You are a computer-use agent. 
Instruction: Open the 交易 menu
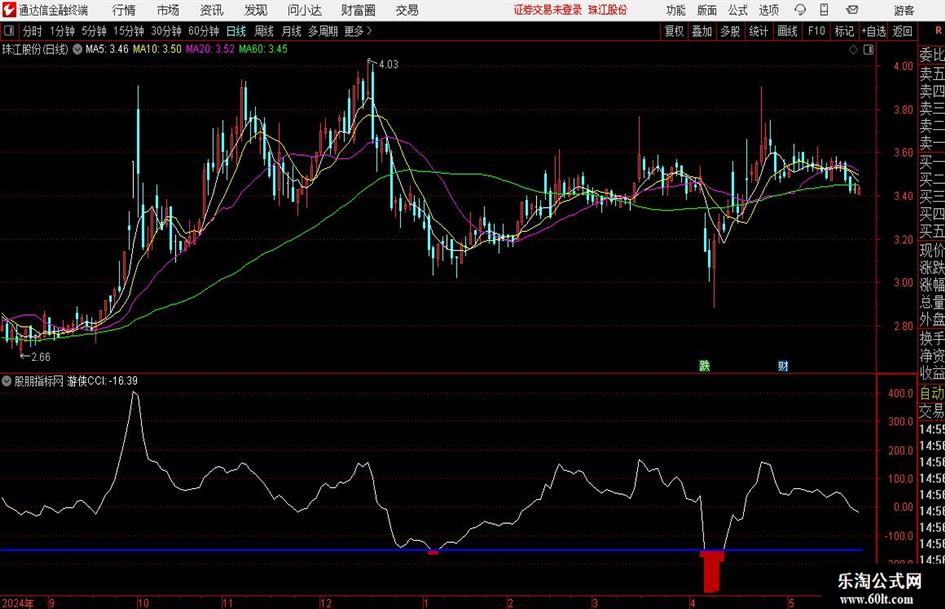pyautogui.click(x=407, y=10)
